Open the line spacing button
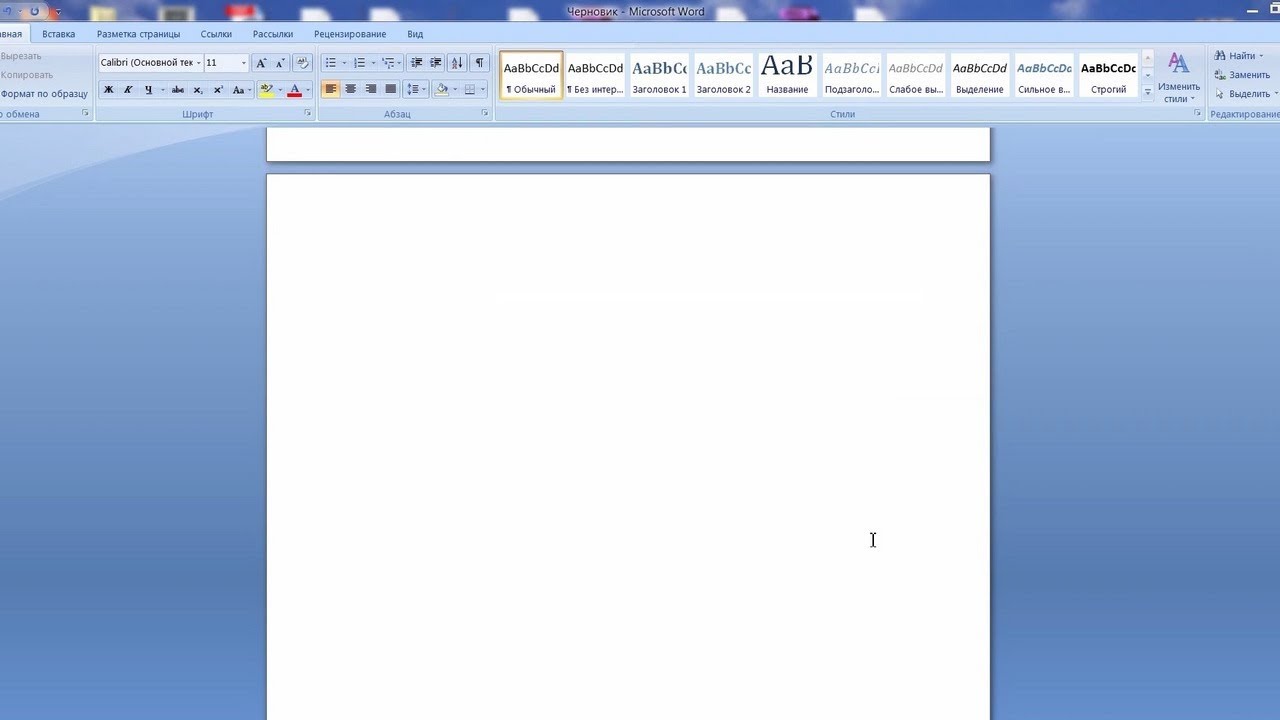Viewport: 1280px width, 720px height. coord(416,89)
